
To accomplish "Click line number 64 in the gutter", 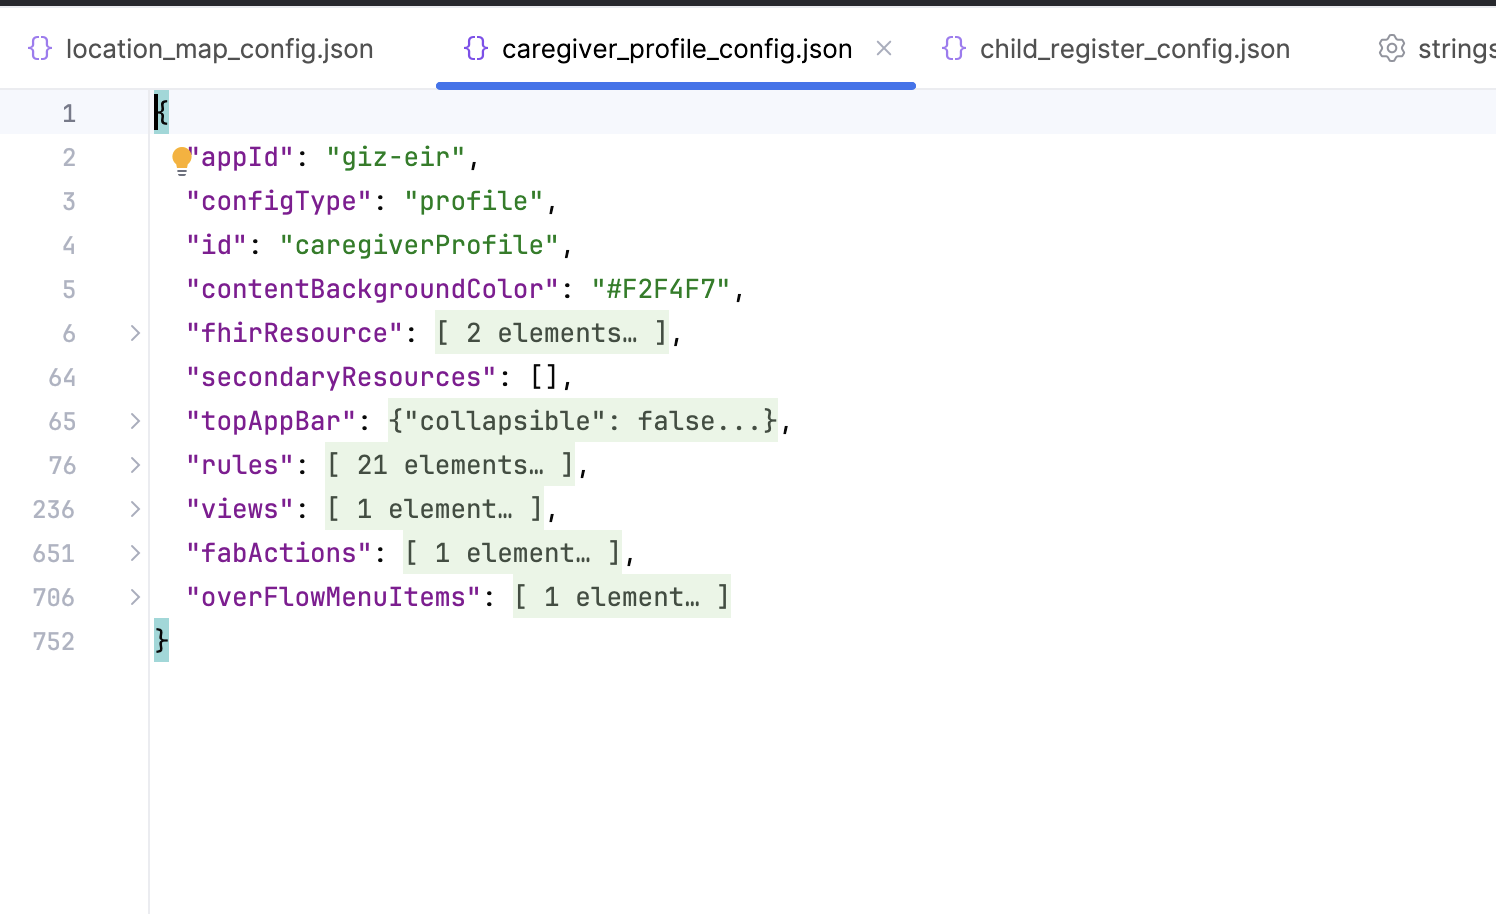I will coord(62,377).
